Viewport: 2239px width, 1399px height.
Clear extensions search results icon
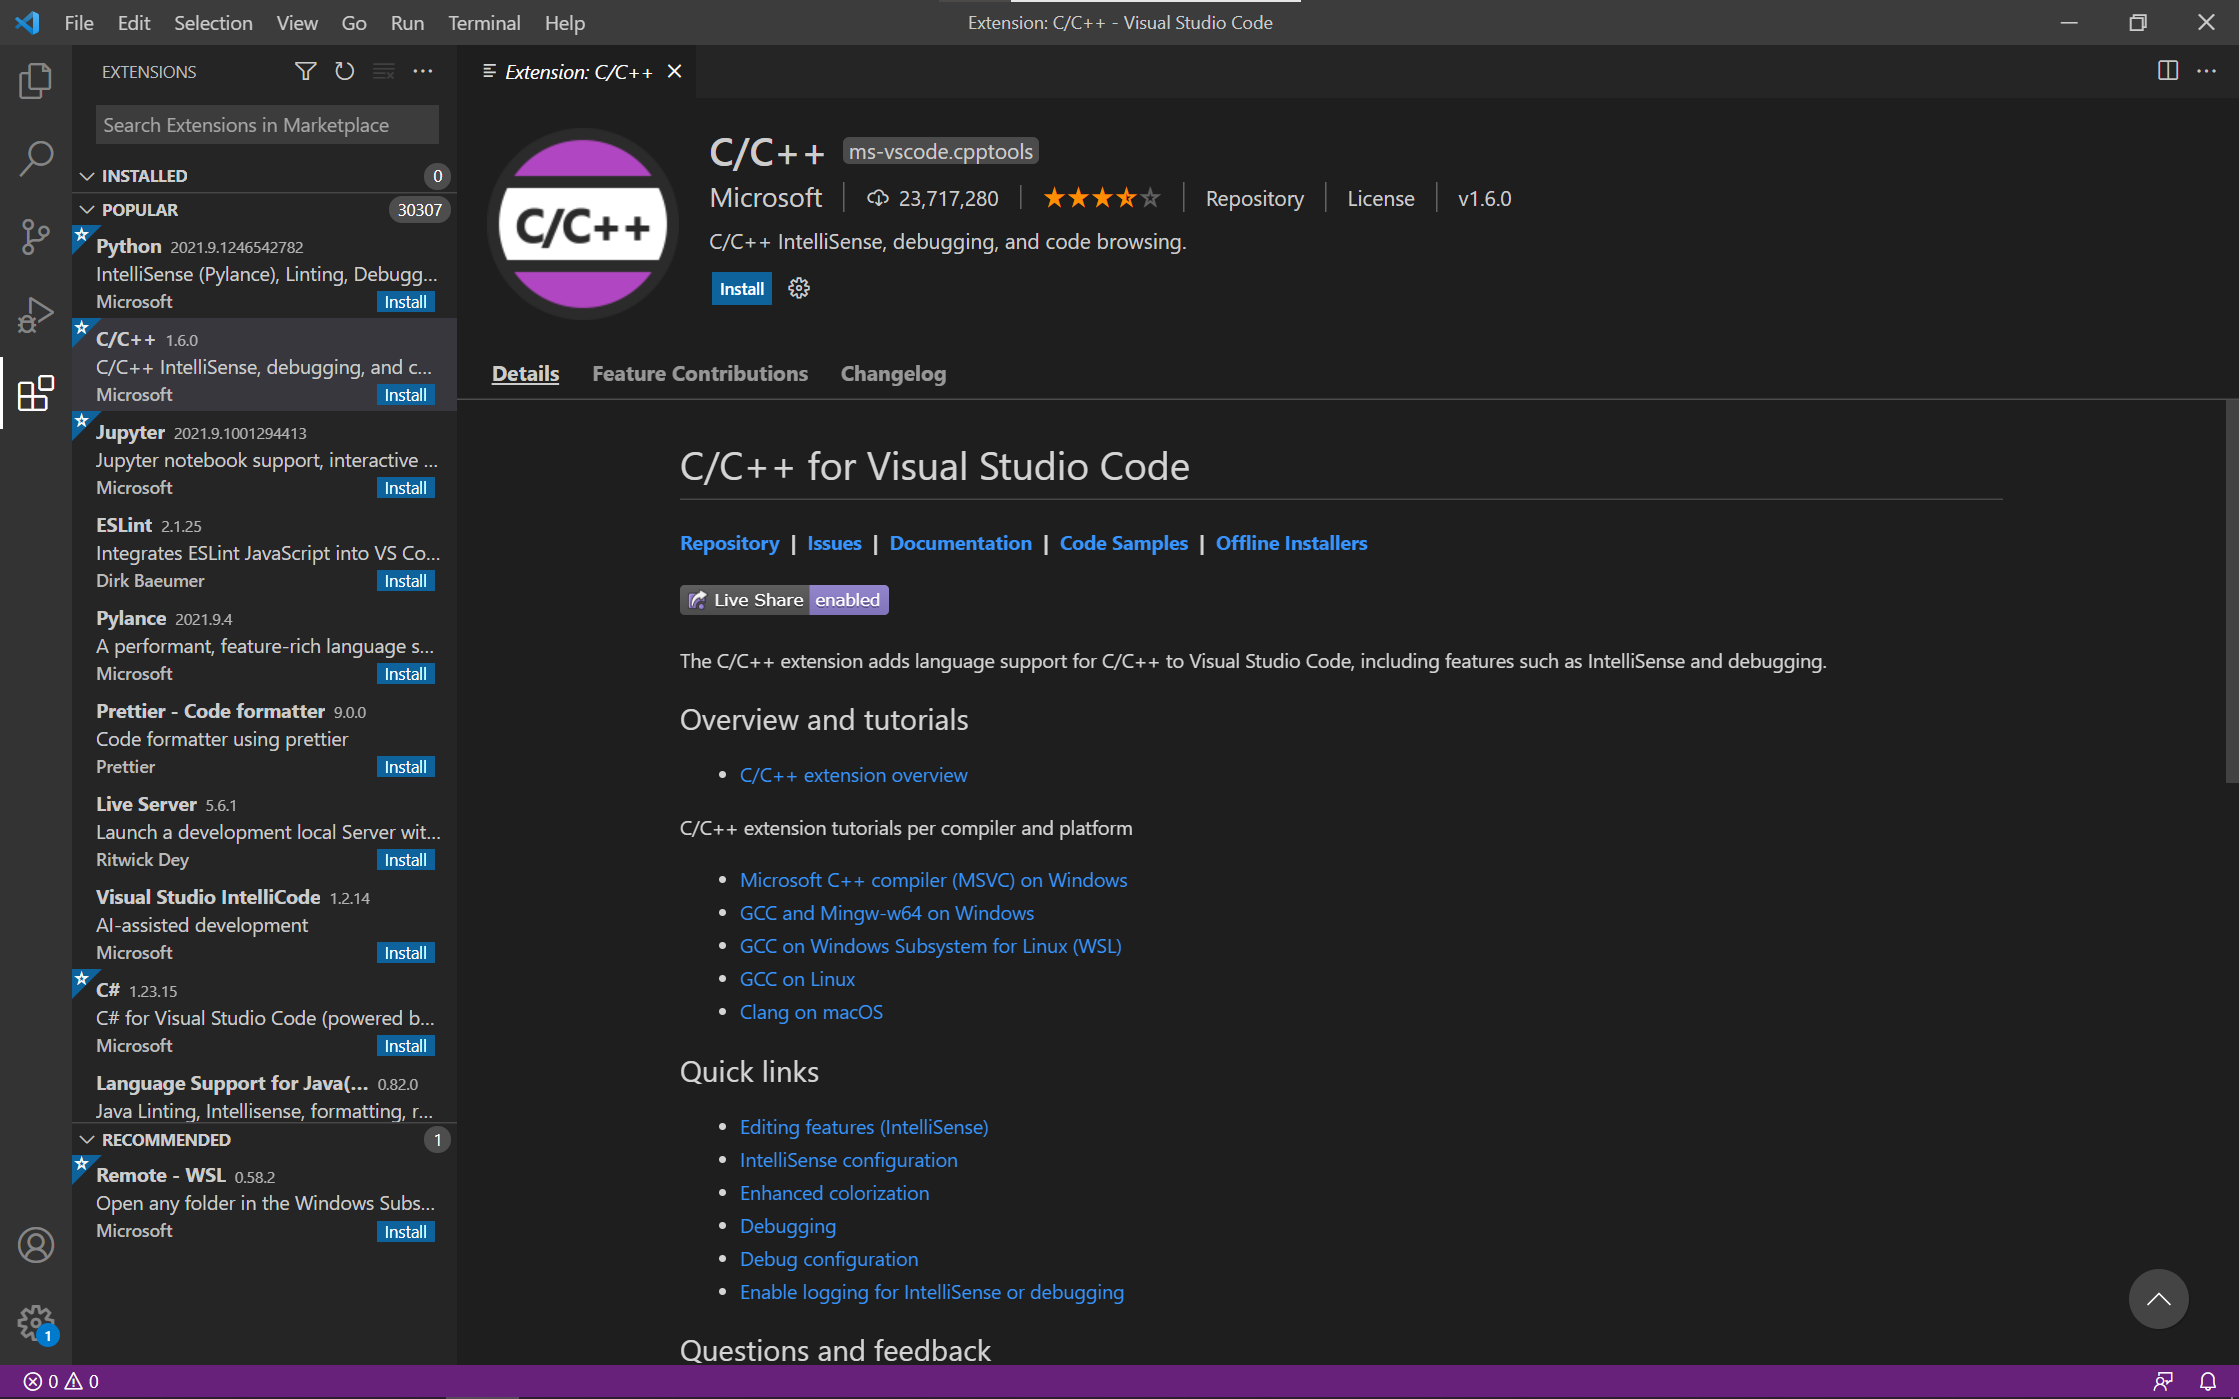pyautogui.click(x=384, y=71)
